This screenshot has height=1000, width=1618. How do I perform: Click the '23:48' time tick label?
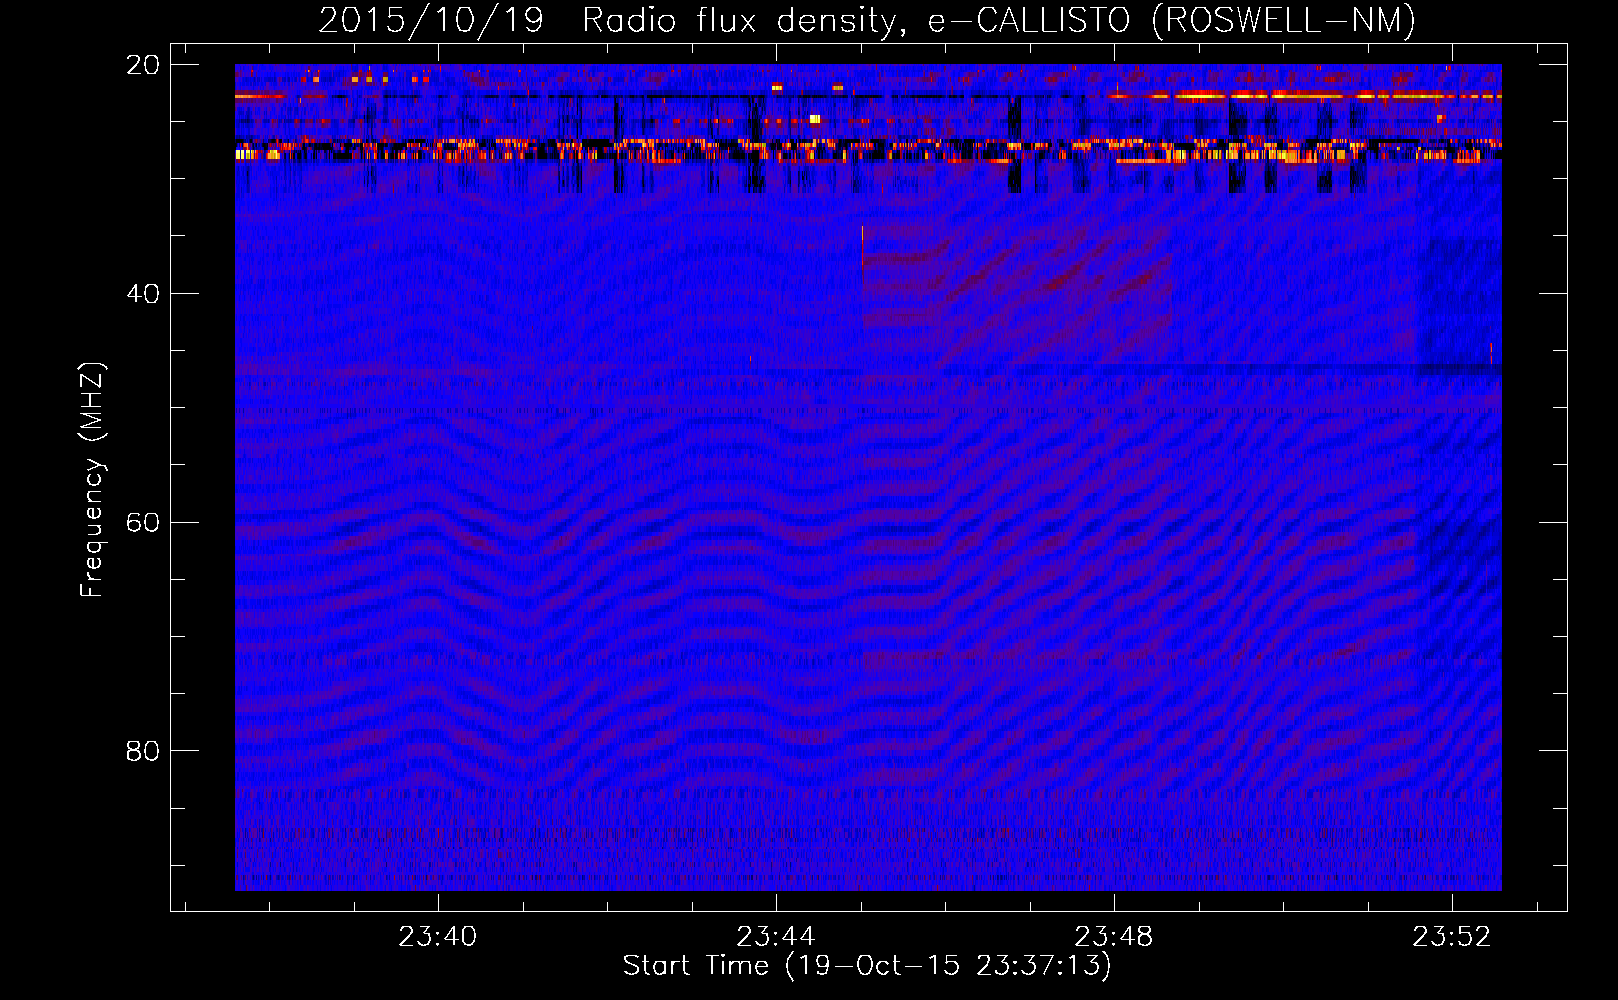1114,937
